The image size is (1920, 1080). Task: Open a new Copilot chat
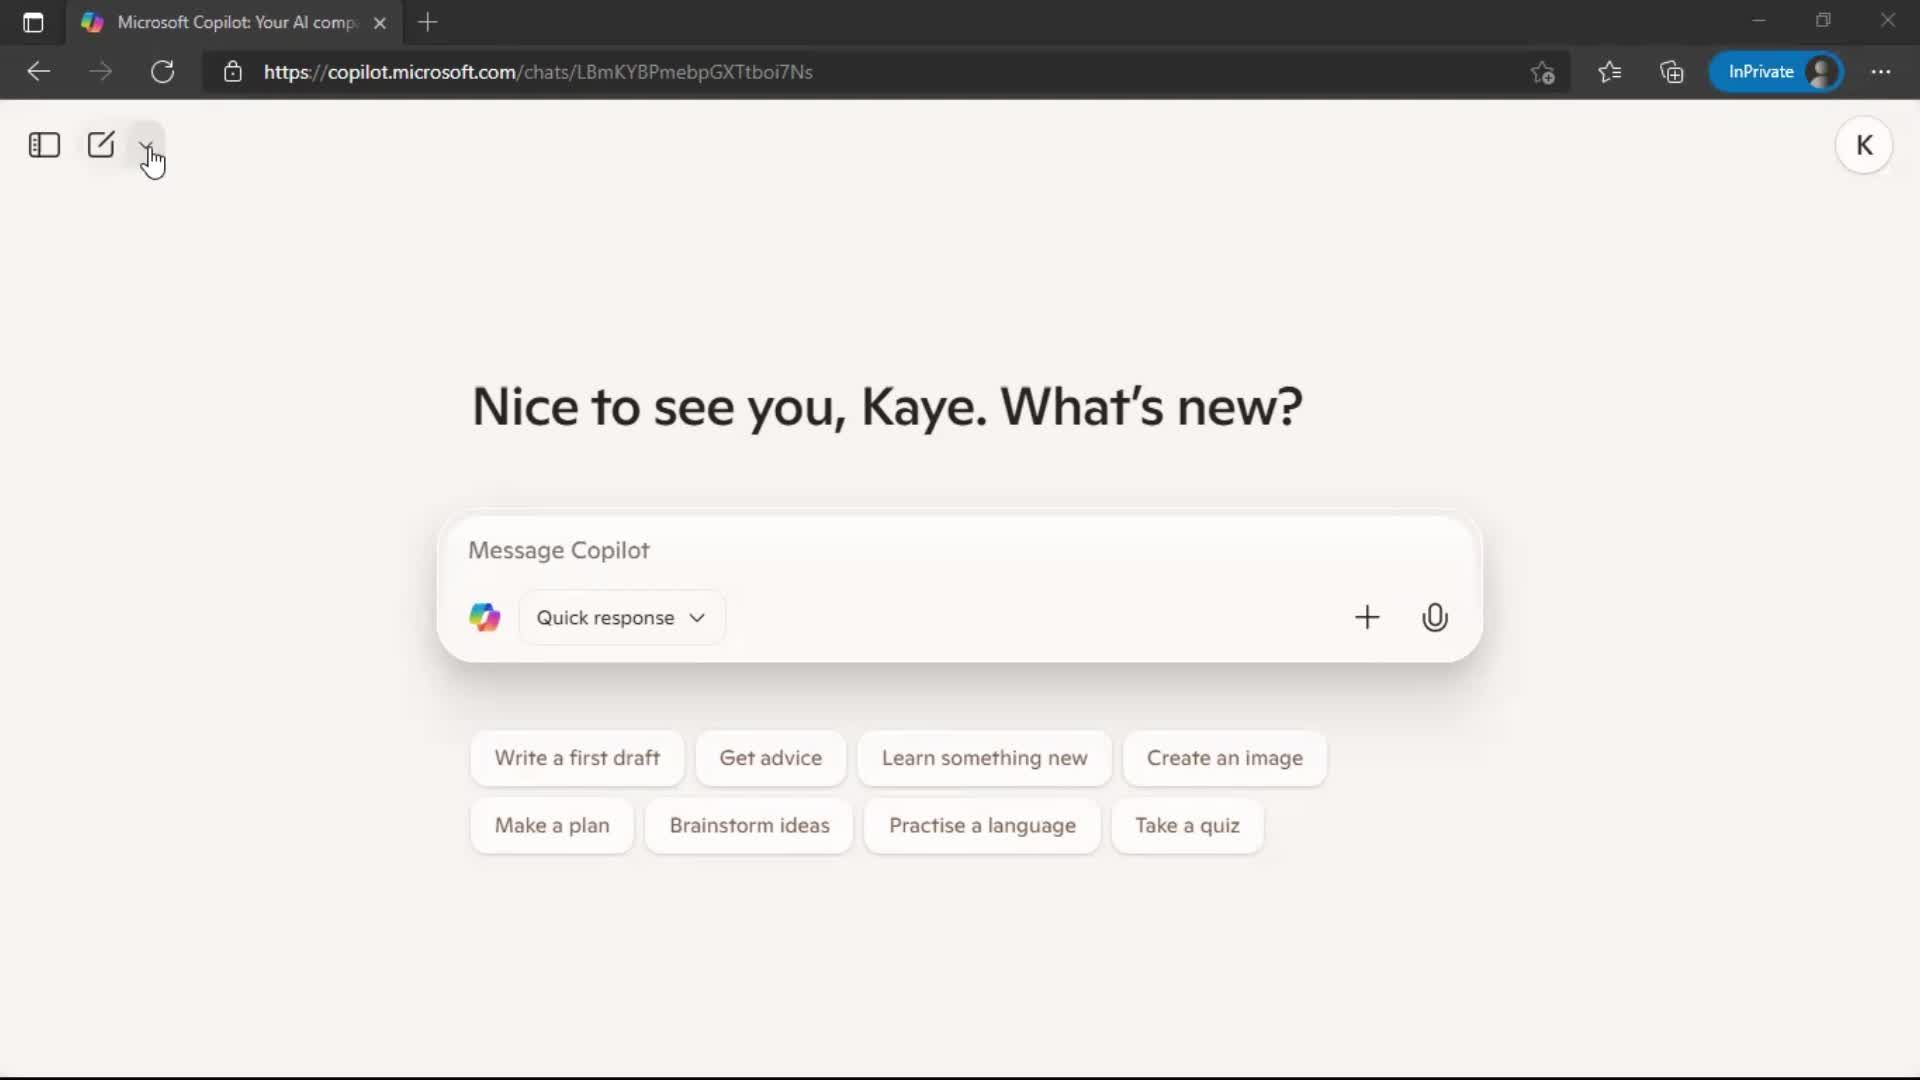pos(101,144)
